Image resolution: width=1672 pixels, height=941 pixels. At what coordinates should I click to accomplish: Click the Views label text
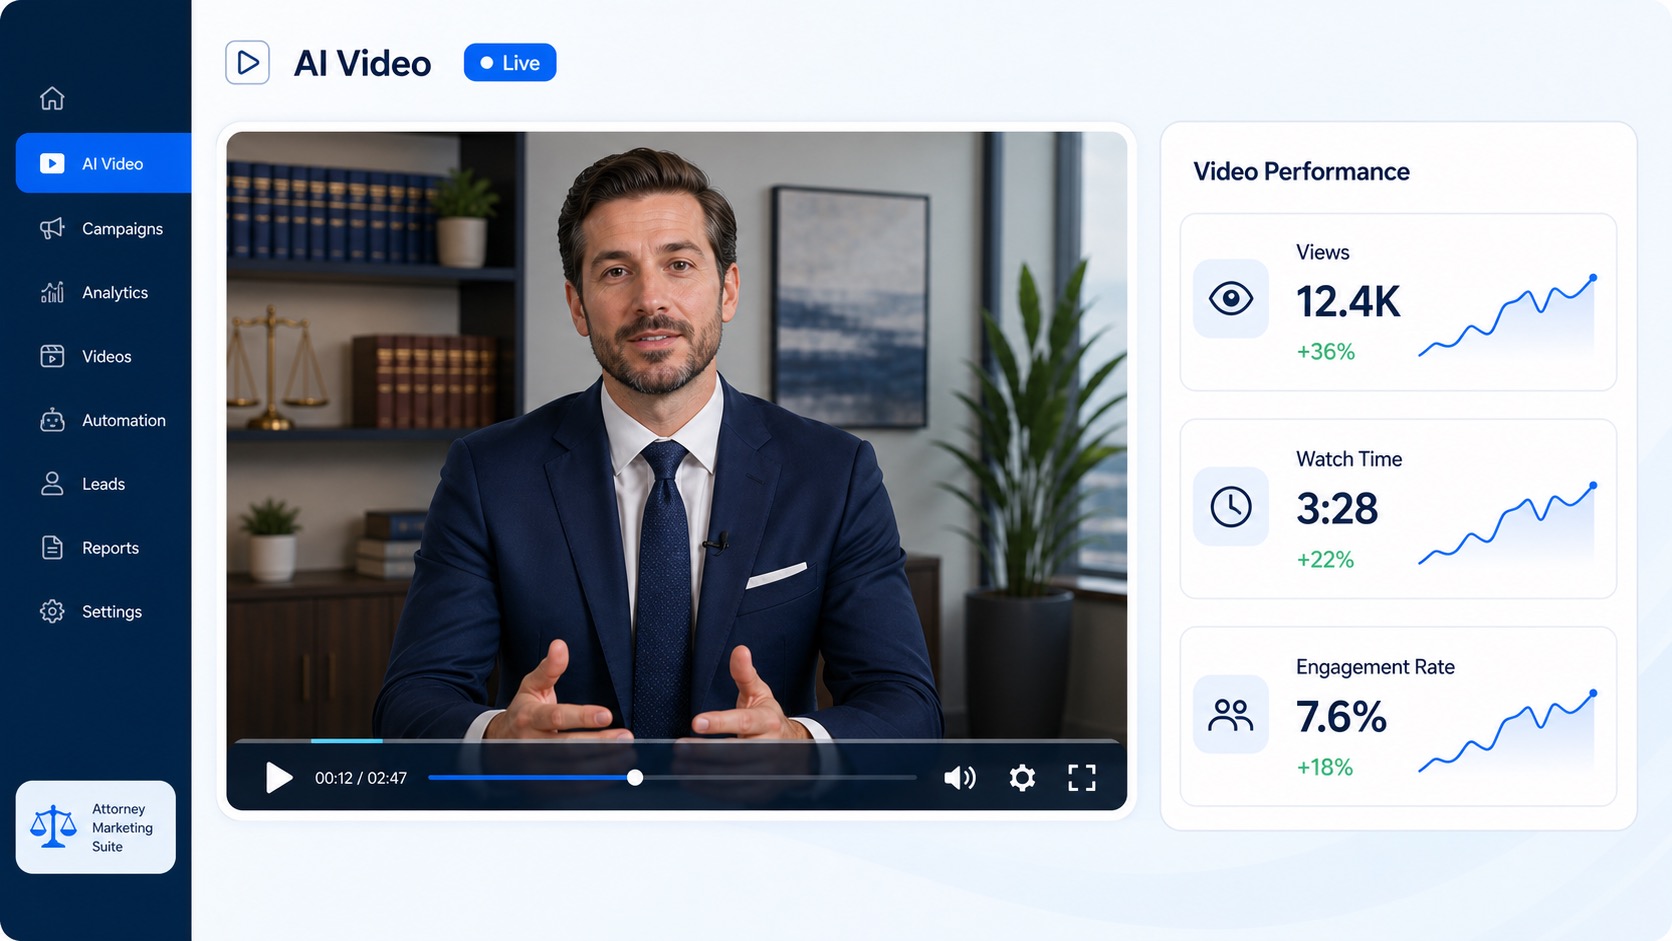[1322, 252]
